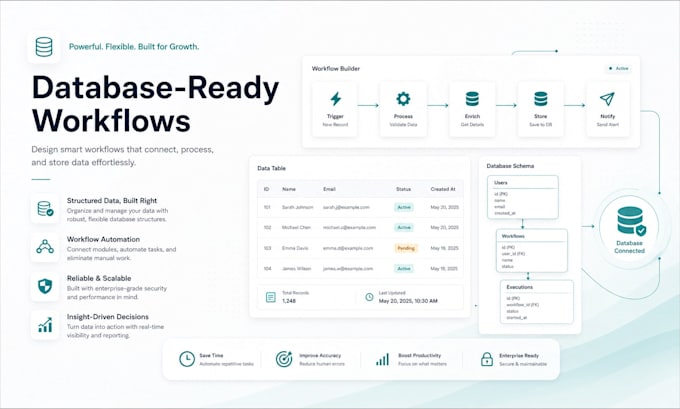The height and width of the screenshot is (409, 680).
Task: Click the Last Updated clock icon
Action: (369, 297)
